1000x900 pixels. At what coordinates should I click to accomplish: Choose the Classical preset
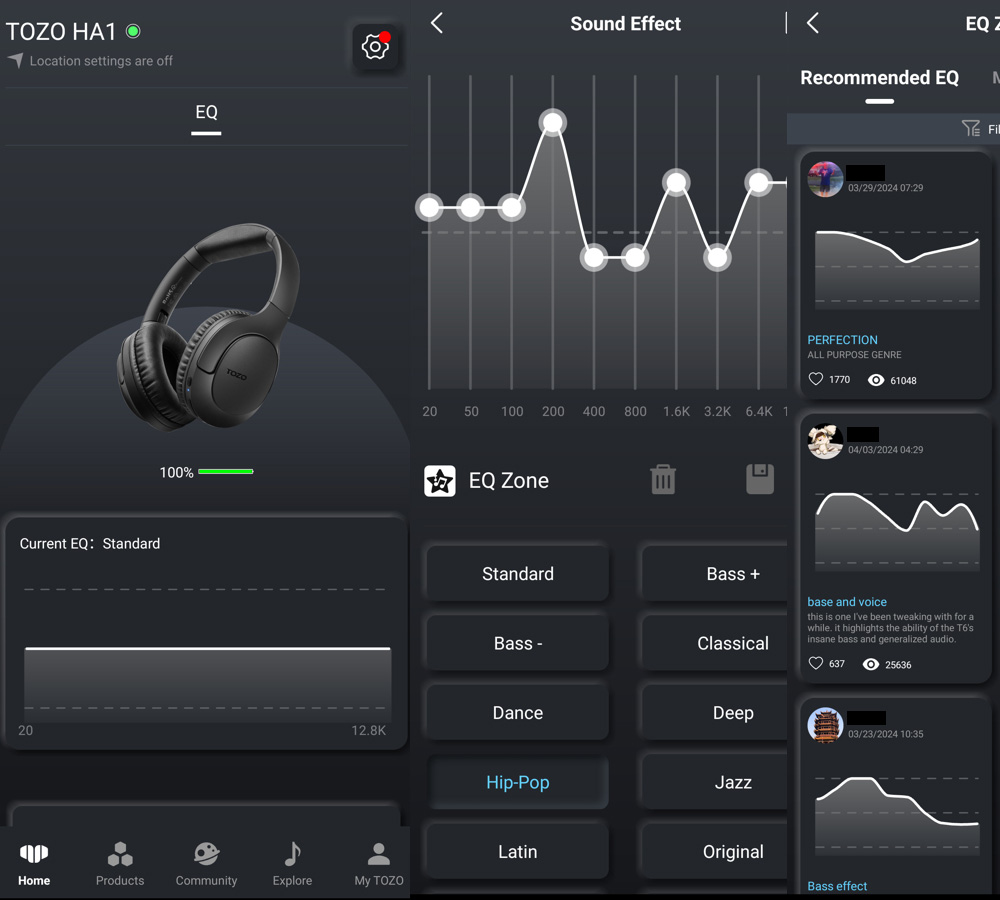(x=715, y=643)
